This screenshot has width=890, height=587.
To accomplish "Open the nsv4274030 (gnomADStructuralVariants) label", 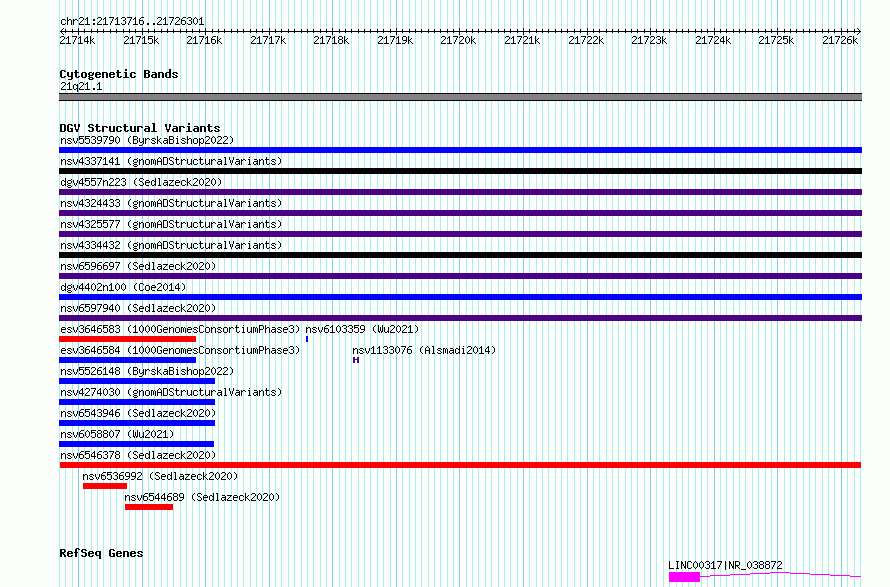I will pos(171,392).
